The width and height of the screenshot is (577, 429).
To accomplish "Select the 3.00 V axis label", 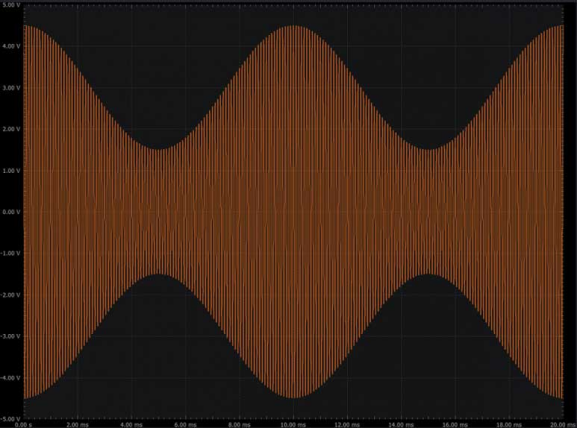I will tap(12, 88).
